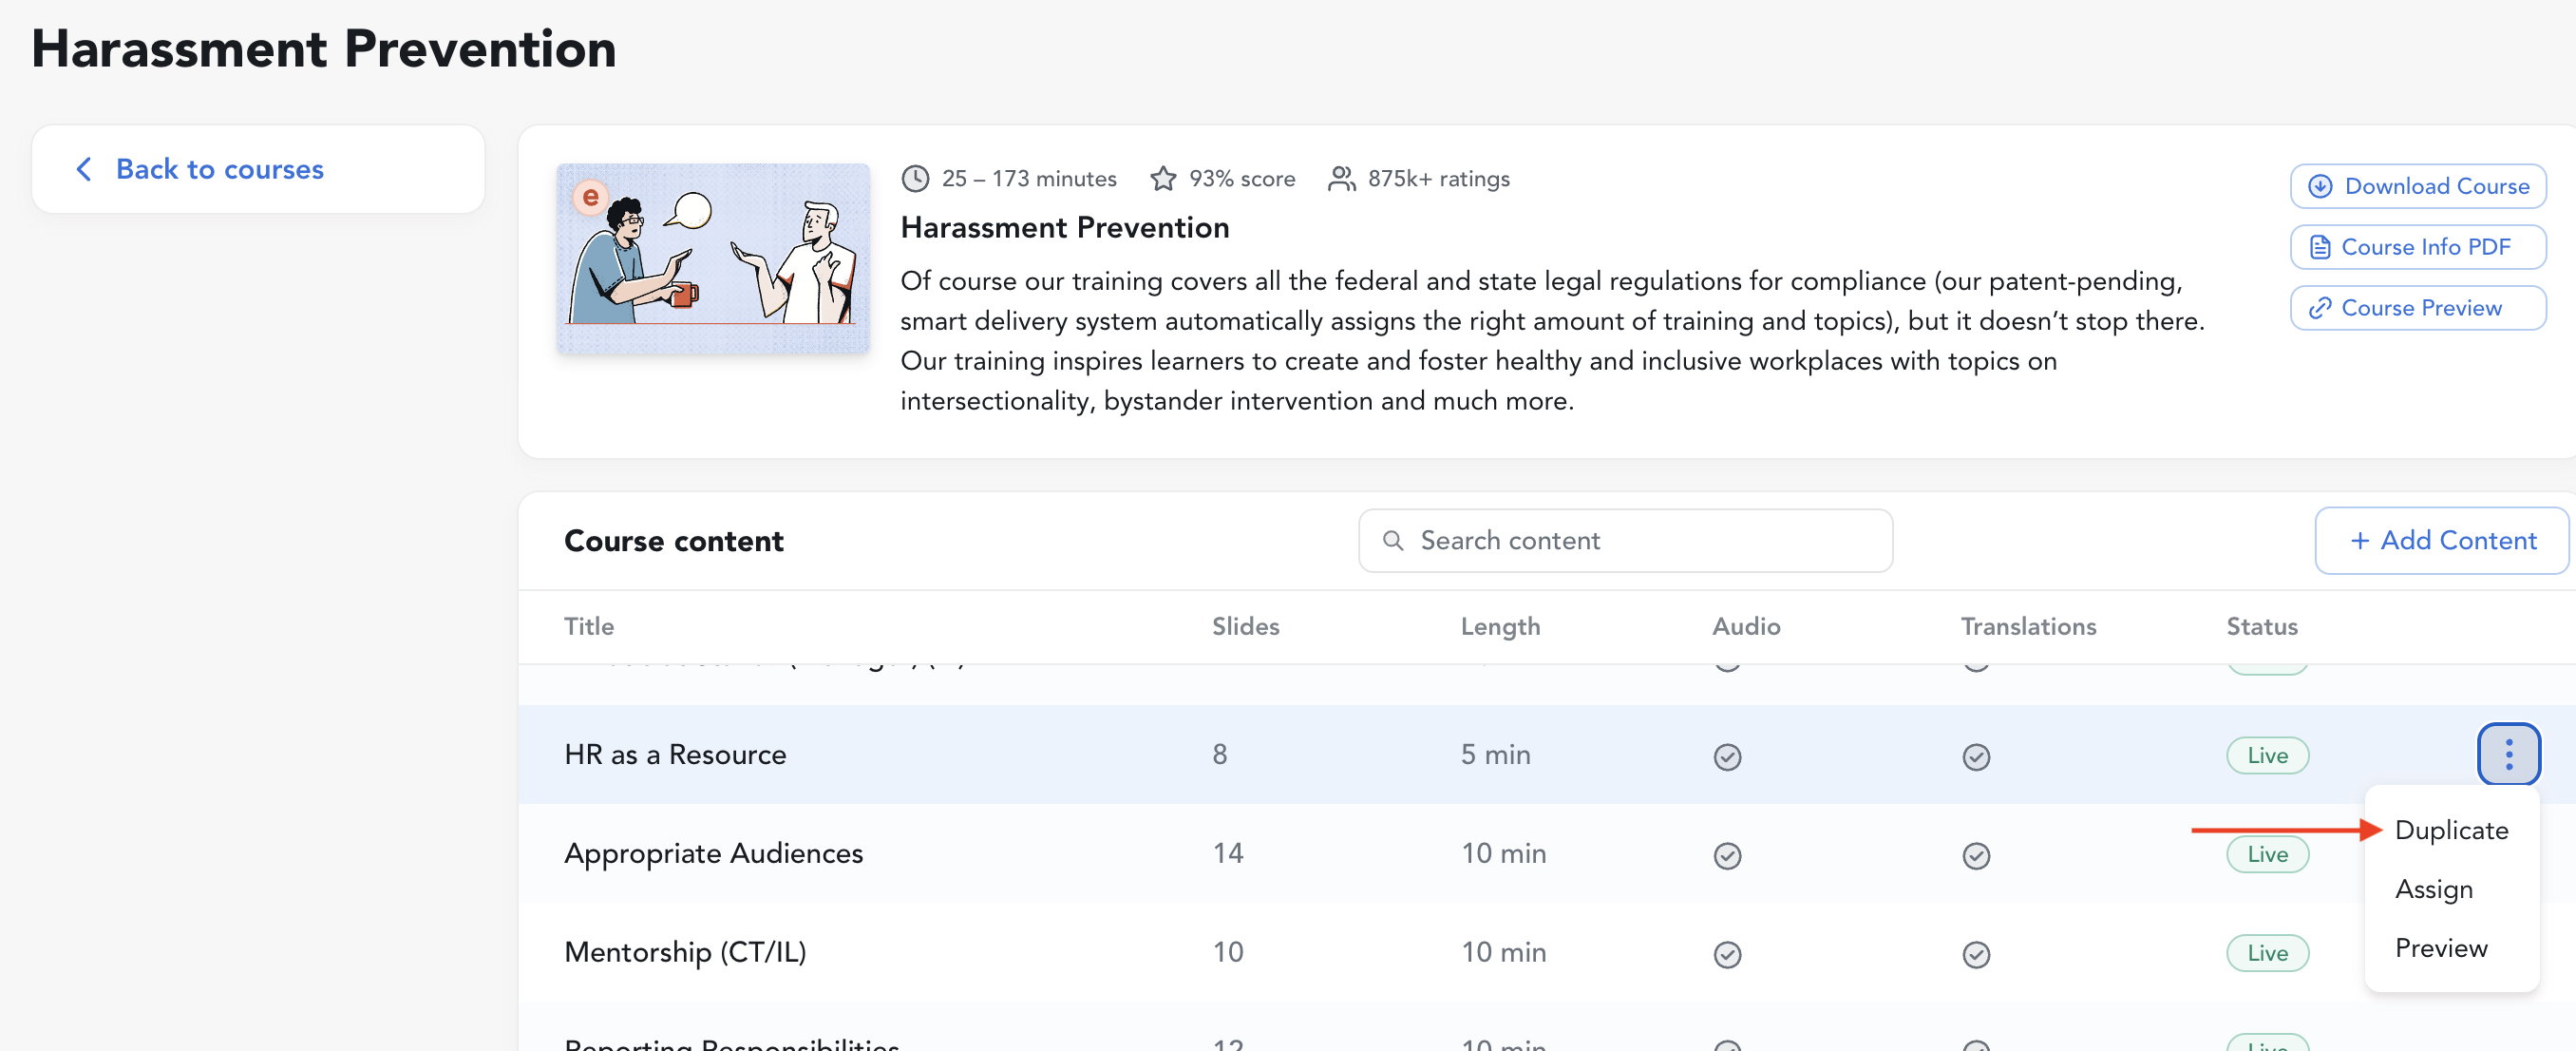Click the star icon beside 93% score
This screenshot has height=1051, width=2576.
click(x=1162, y=179)
